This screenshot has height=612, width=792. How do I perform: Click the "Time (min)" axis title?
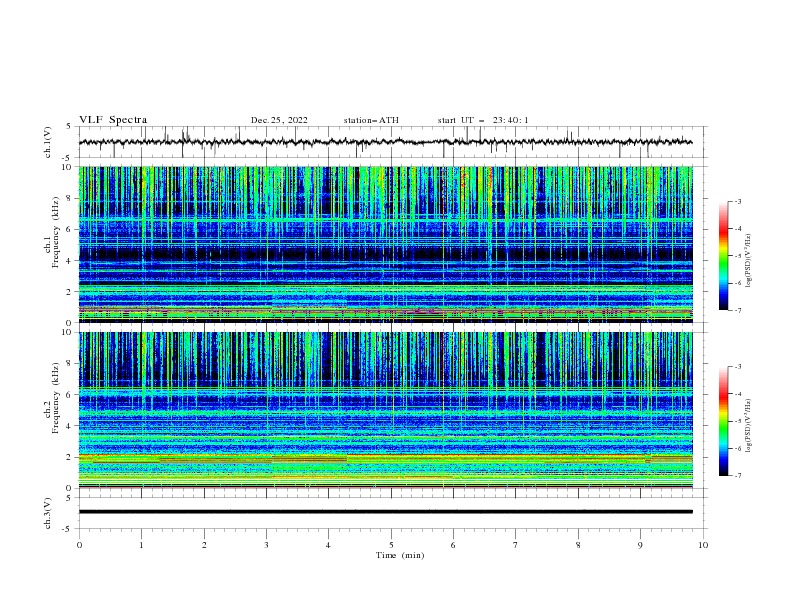[400, 555]
